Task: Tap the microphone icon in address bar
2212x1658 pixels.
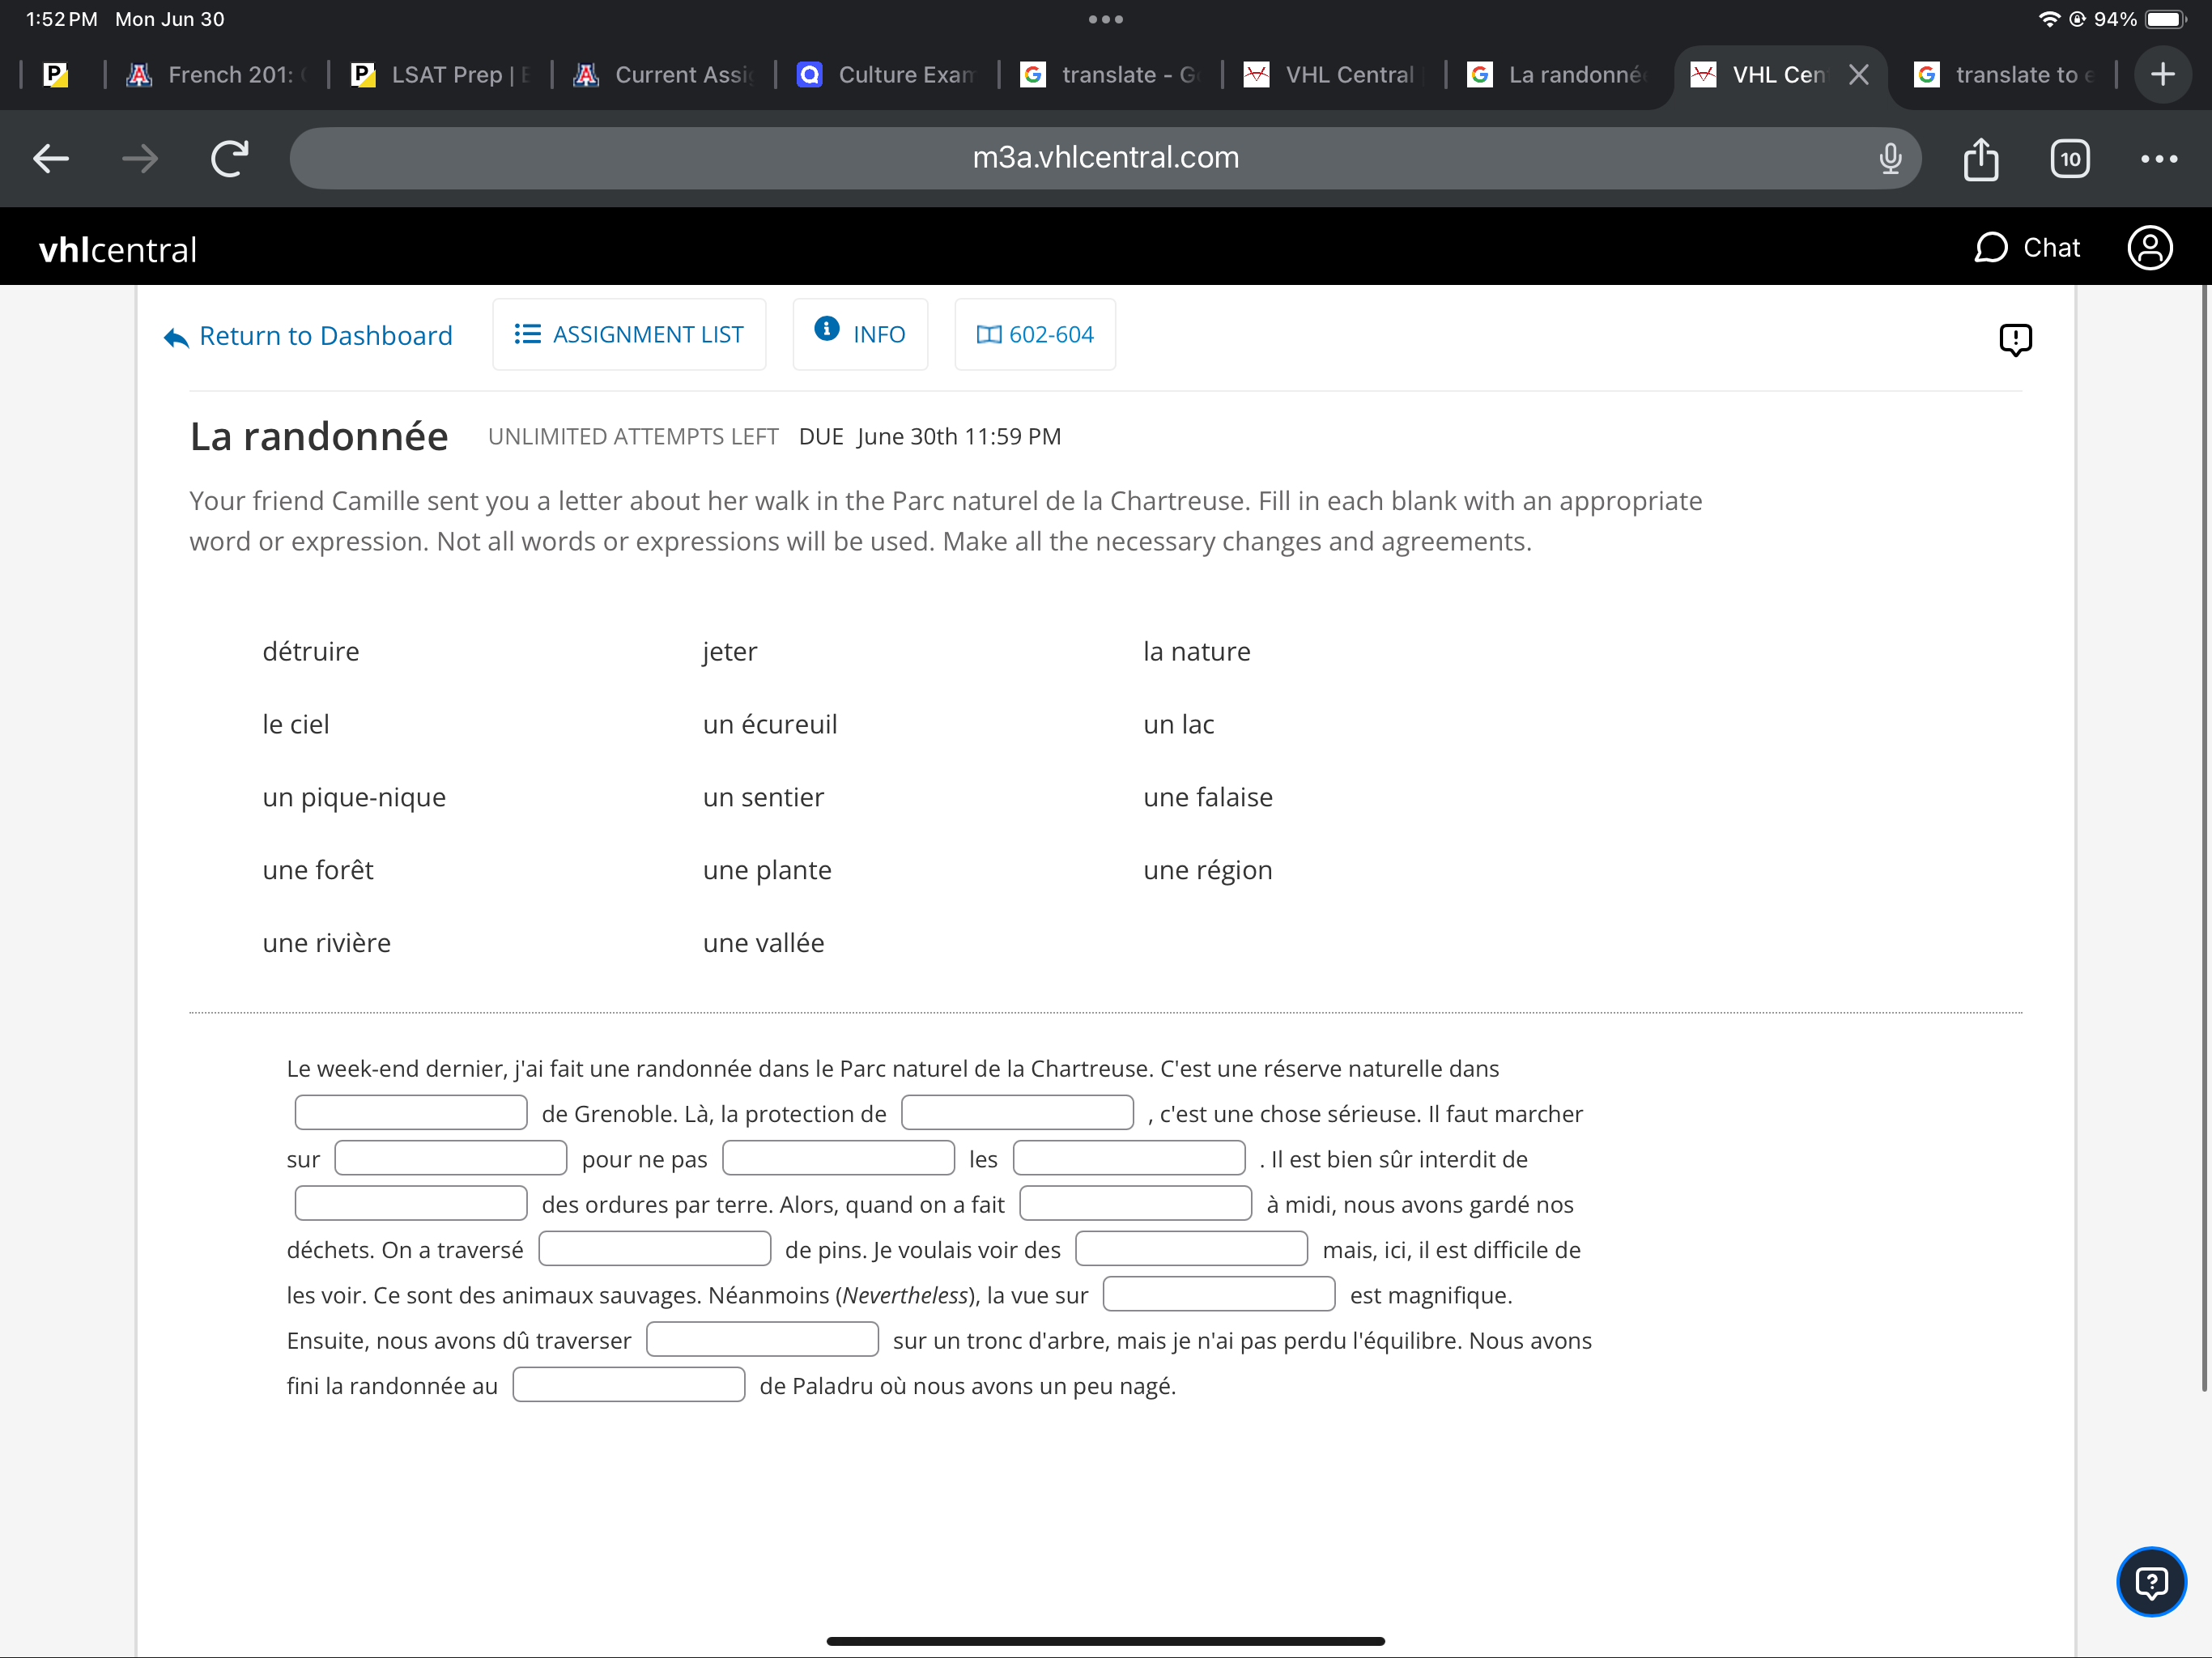Action: (1889, 158)
